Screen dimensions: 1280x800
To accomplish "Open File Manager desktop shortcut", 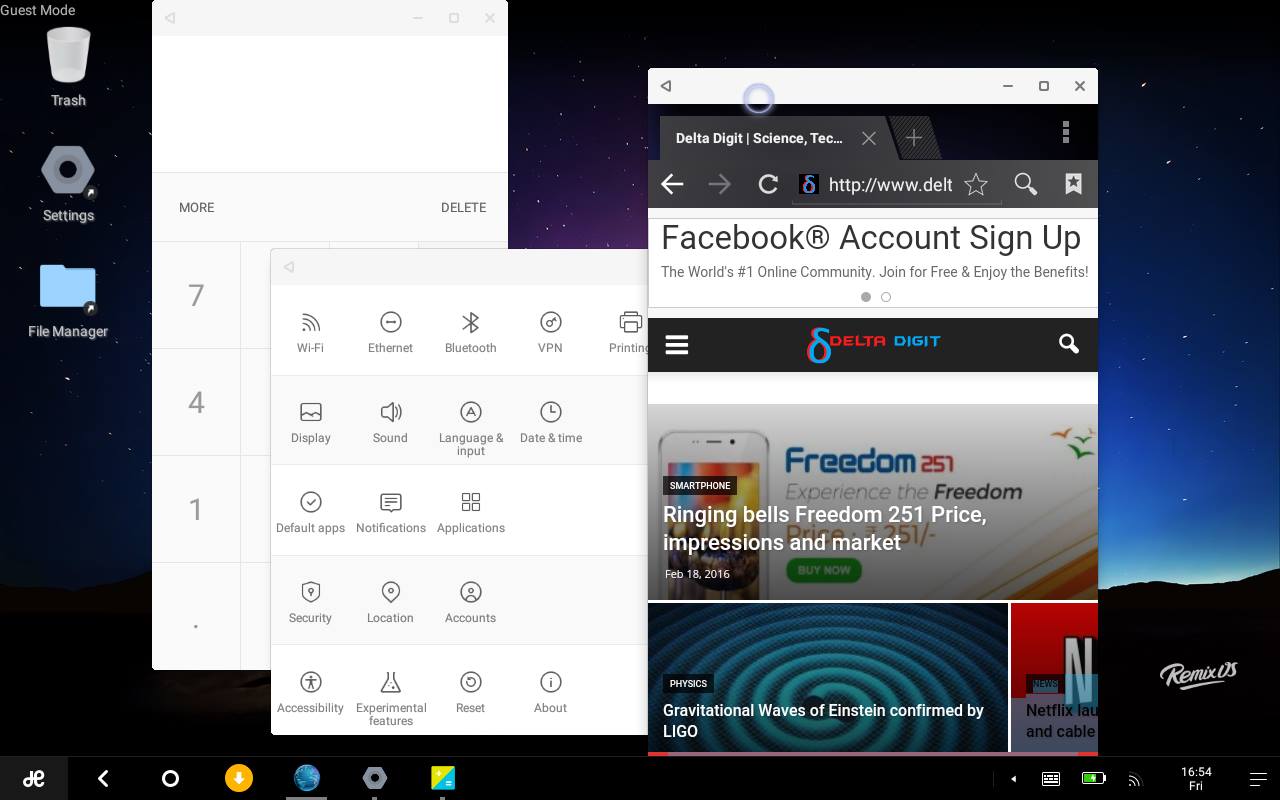I will (x=68, y=300).
